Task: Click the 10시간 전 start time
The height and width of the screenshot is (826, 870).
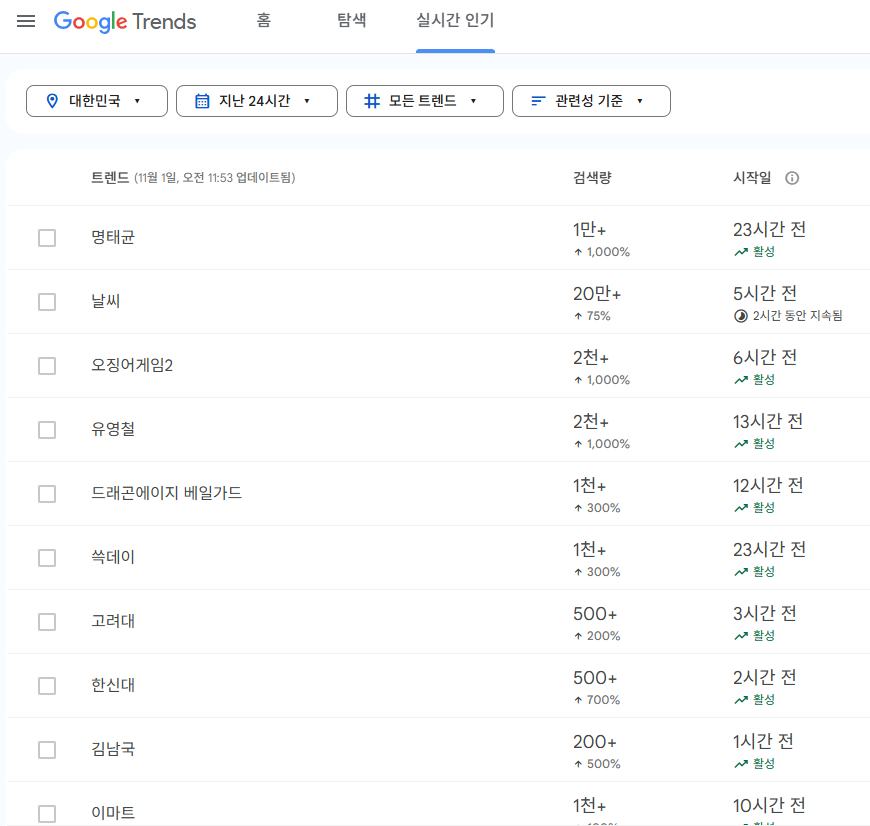Action: (x=770, y=805)
